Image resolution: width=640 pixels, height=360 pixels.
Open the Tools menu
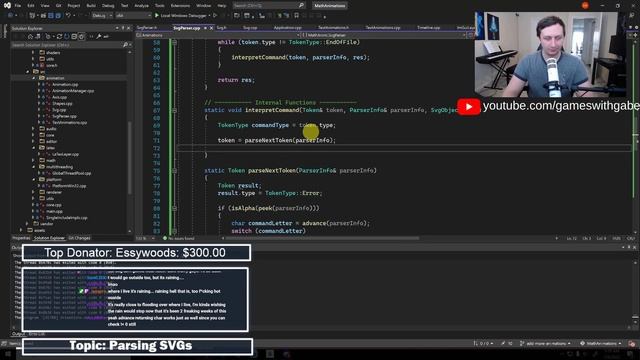point(160,6)
